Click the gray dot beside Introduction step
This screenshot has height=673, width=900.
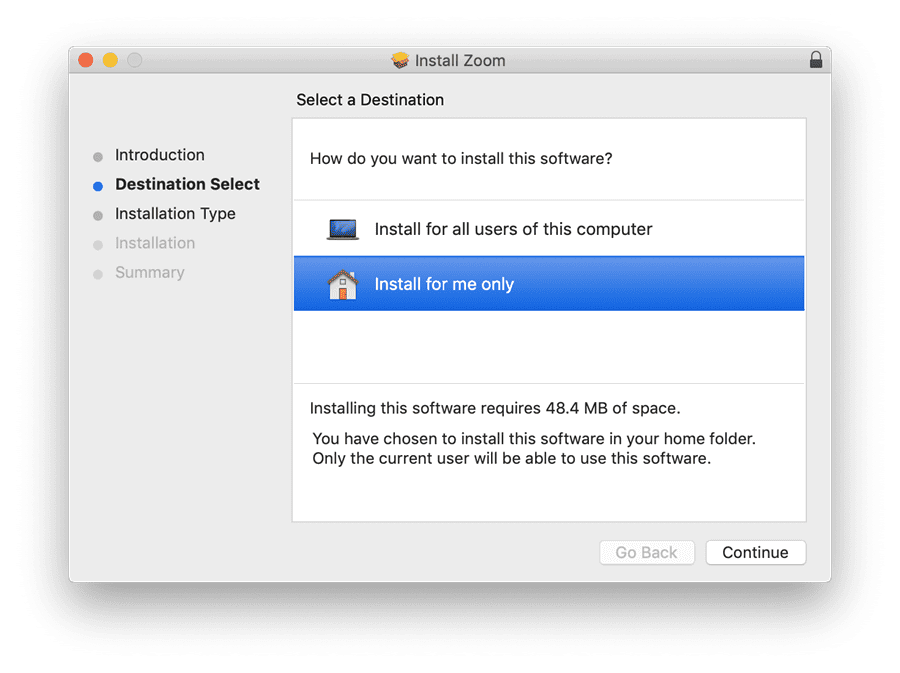pos(97,156)
